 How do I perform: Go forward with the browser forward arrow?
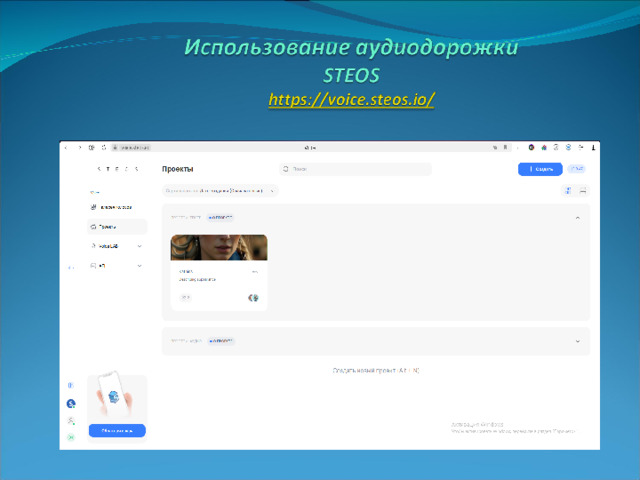coord(79,147)
